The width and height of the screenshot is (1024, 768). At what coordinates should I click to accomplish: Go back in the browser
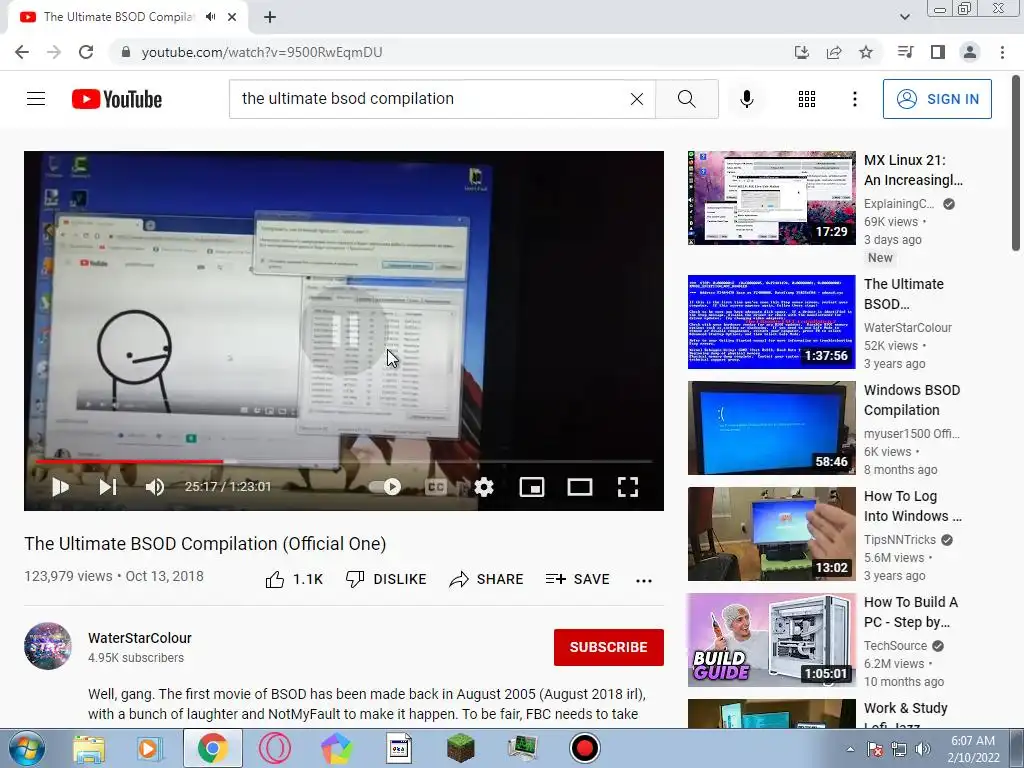pyautogui.click(x=22, y=52)
